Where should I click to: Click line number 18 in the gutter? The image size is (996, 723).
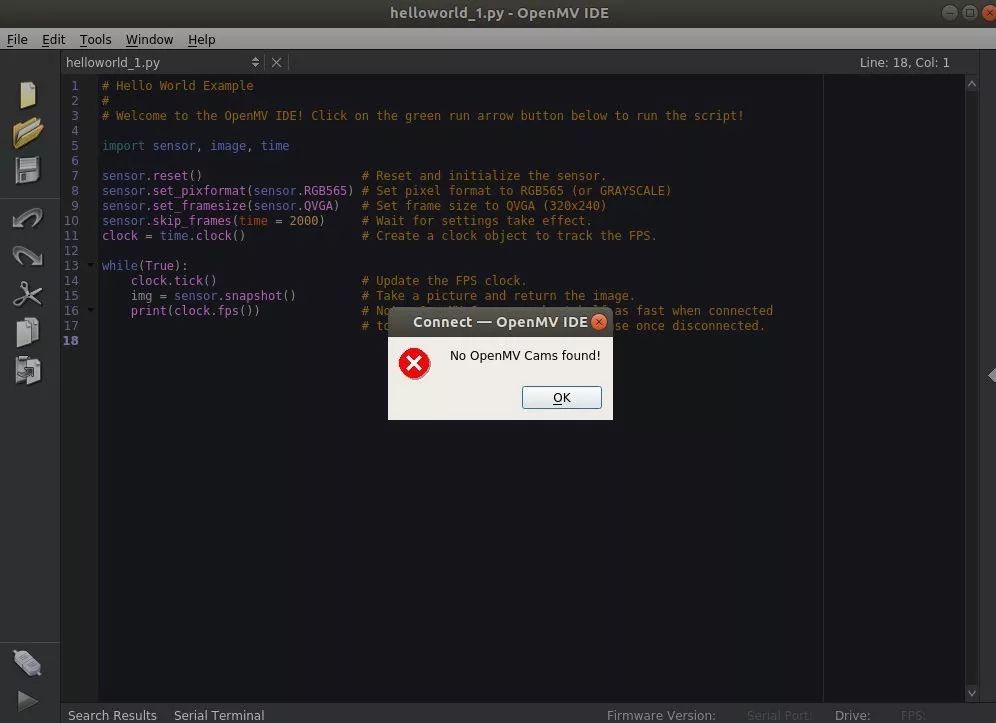(x=71, y=341)
